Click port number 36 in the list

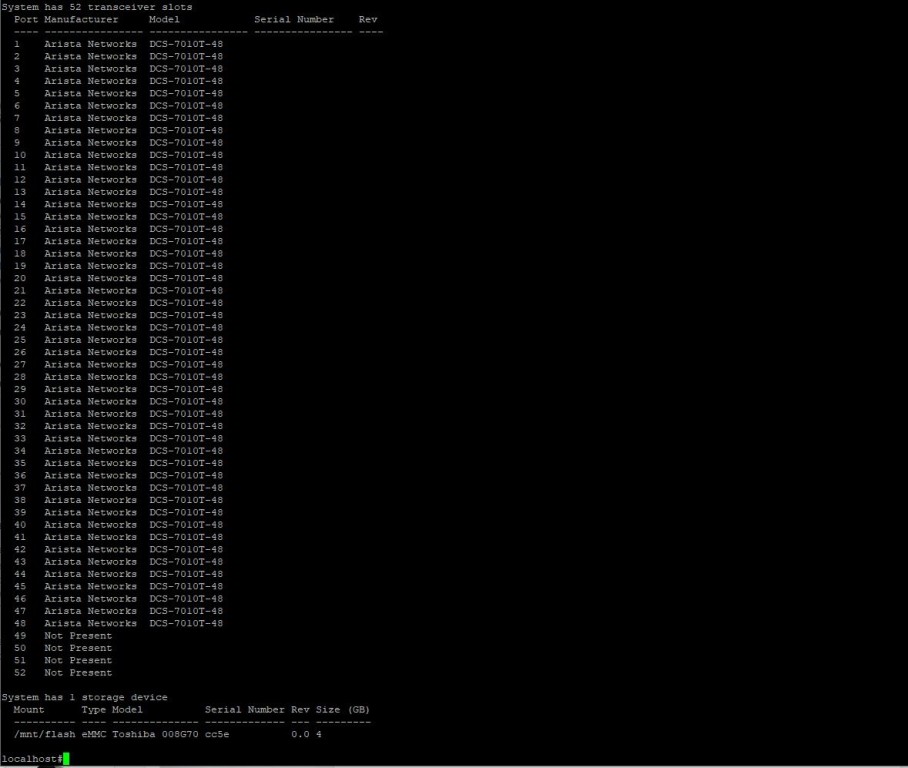pos(20,476)
